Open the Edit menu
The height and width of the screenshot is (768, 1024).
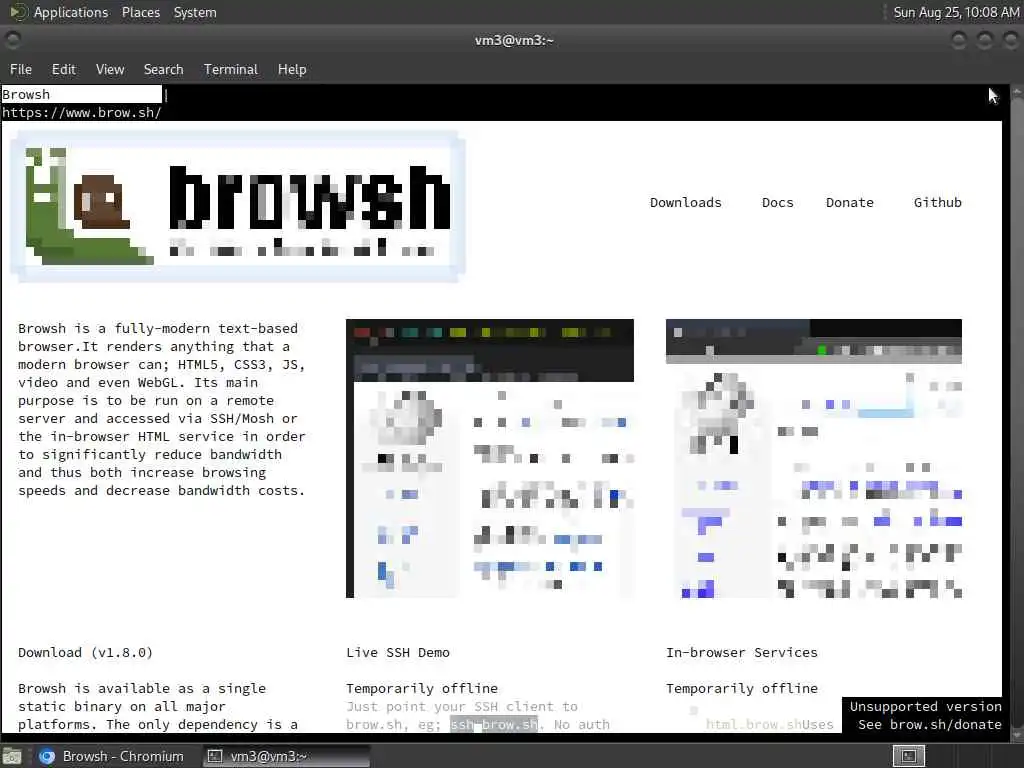(x=63, y=69)
